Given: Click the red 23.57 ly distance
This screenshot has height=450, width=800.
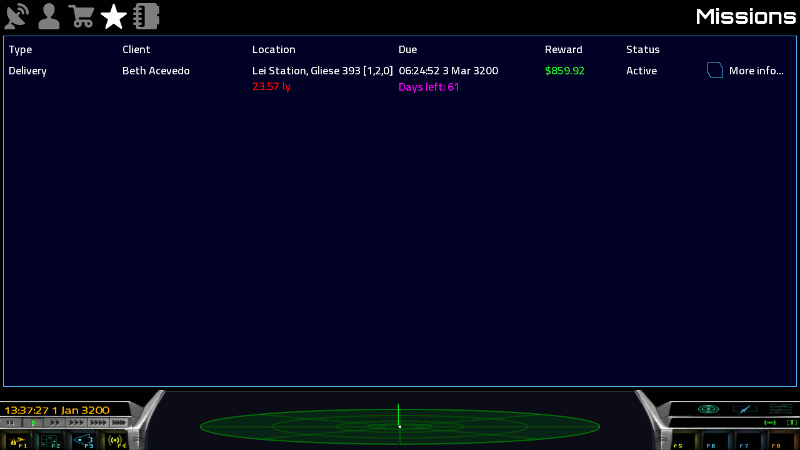Looking at the screenshot, I should click(271, 87).
